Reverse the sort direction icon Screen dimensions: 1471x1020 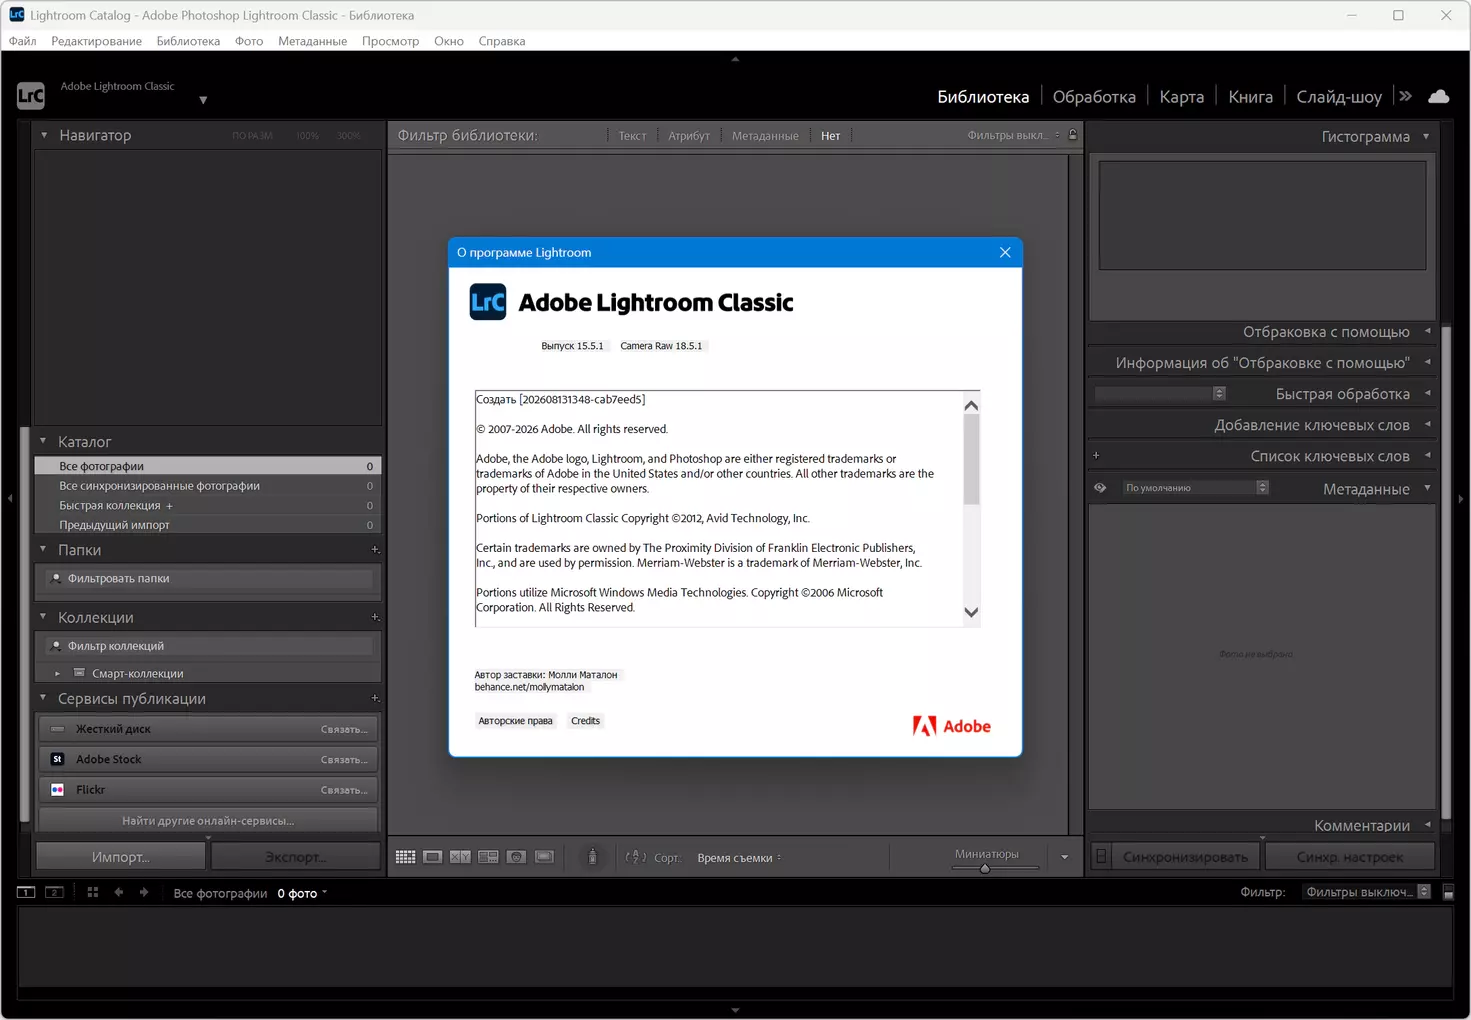coord(636,857)
